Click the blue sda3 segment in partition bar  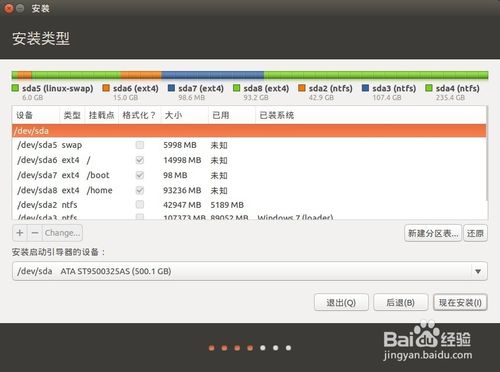click(x=213, y=75)
